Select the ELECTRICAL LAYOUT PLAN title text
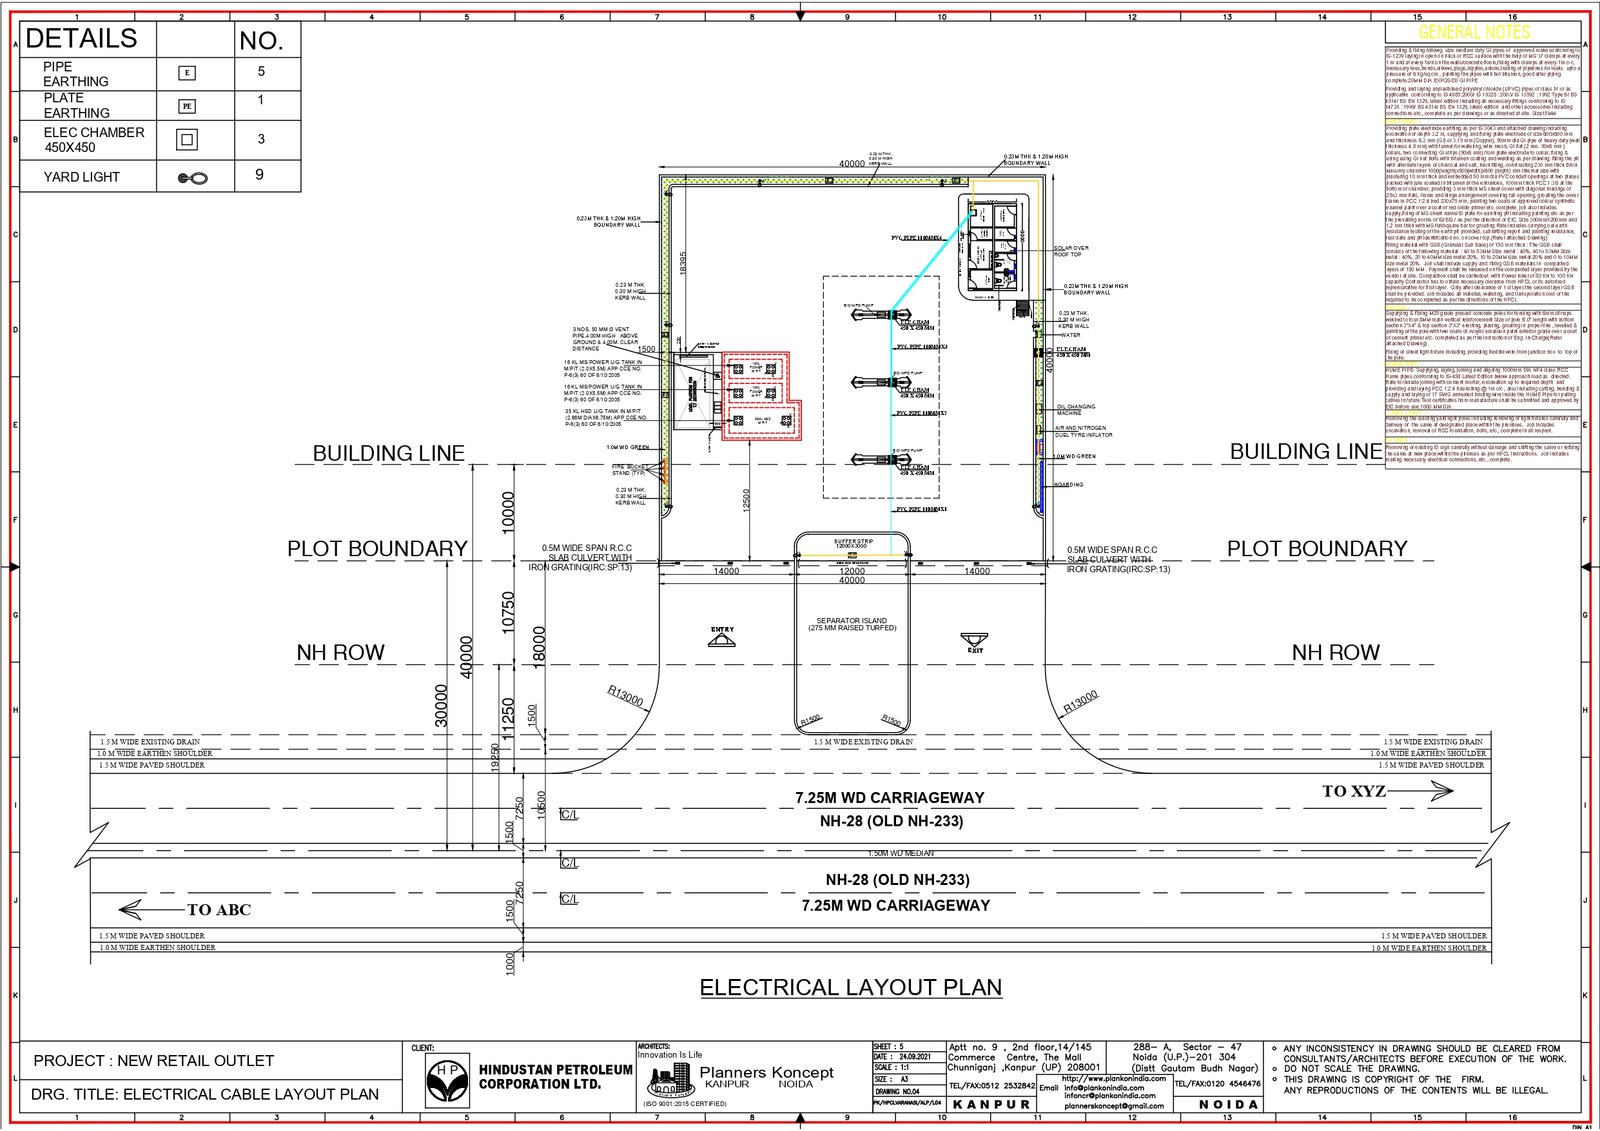Viewport: 1600px width, 1131px height. [x=850, y=988]
